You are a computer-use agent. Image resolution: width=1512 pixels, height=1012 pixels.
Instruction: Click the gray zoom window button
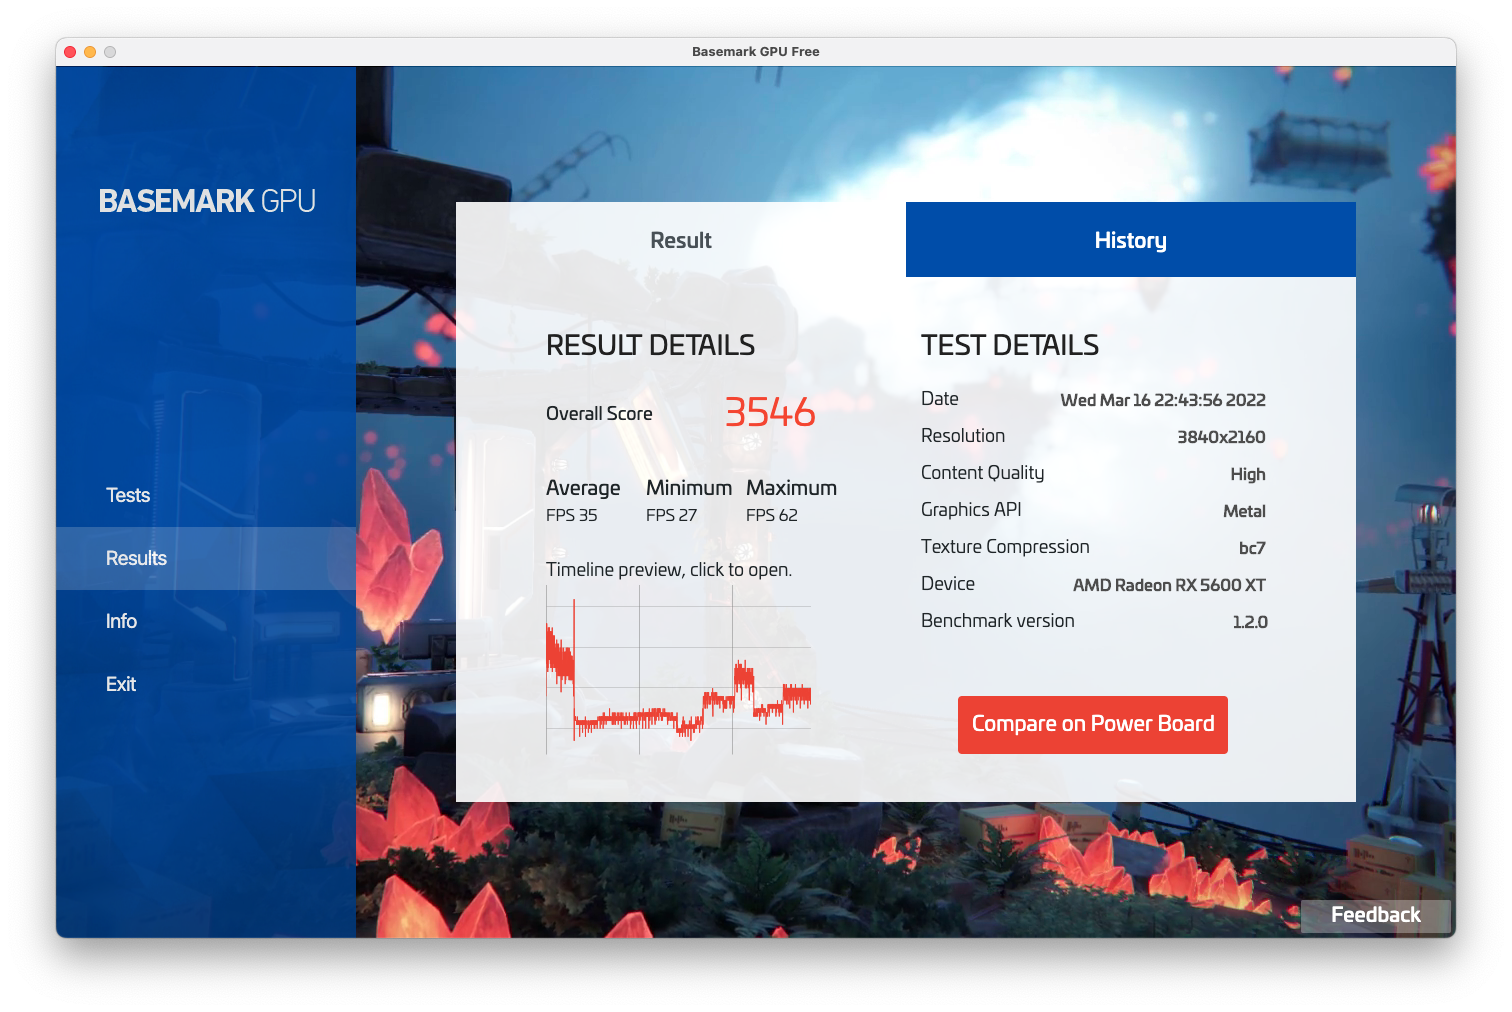pos(110,52)
